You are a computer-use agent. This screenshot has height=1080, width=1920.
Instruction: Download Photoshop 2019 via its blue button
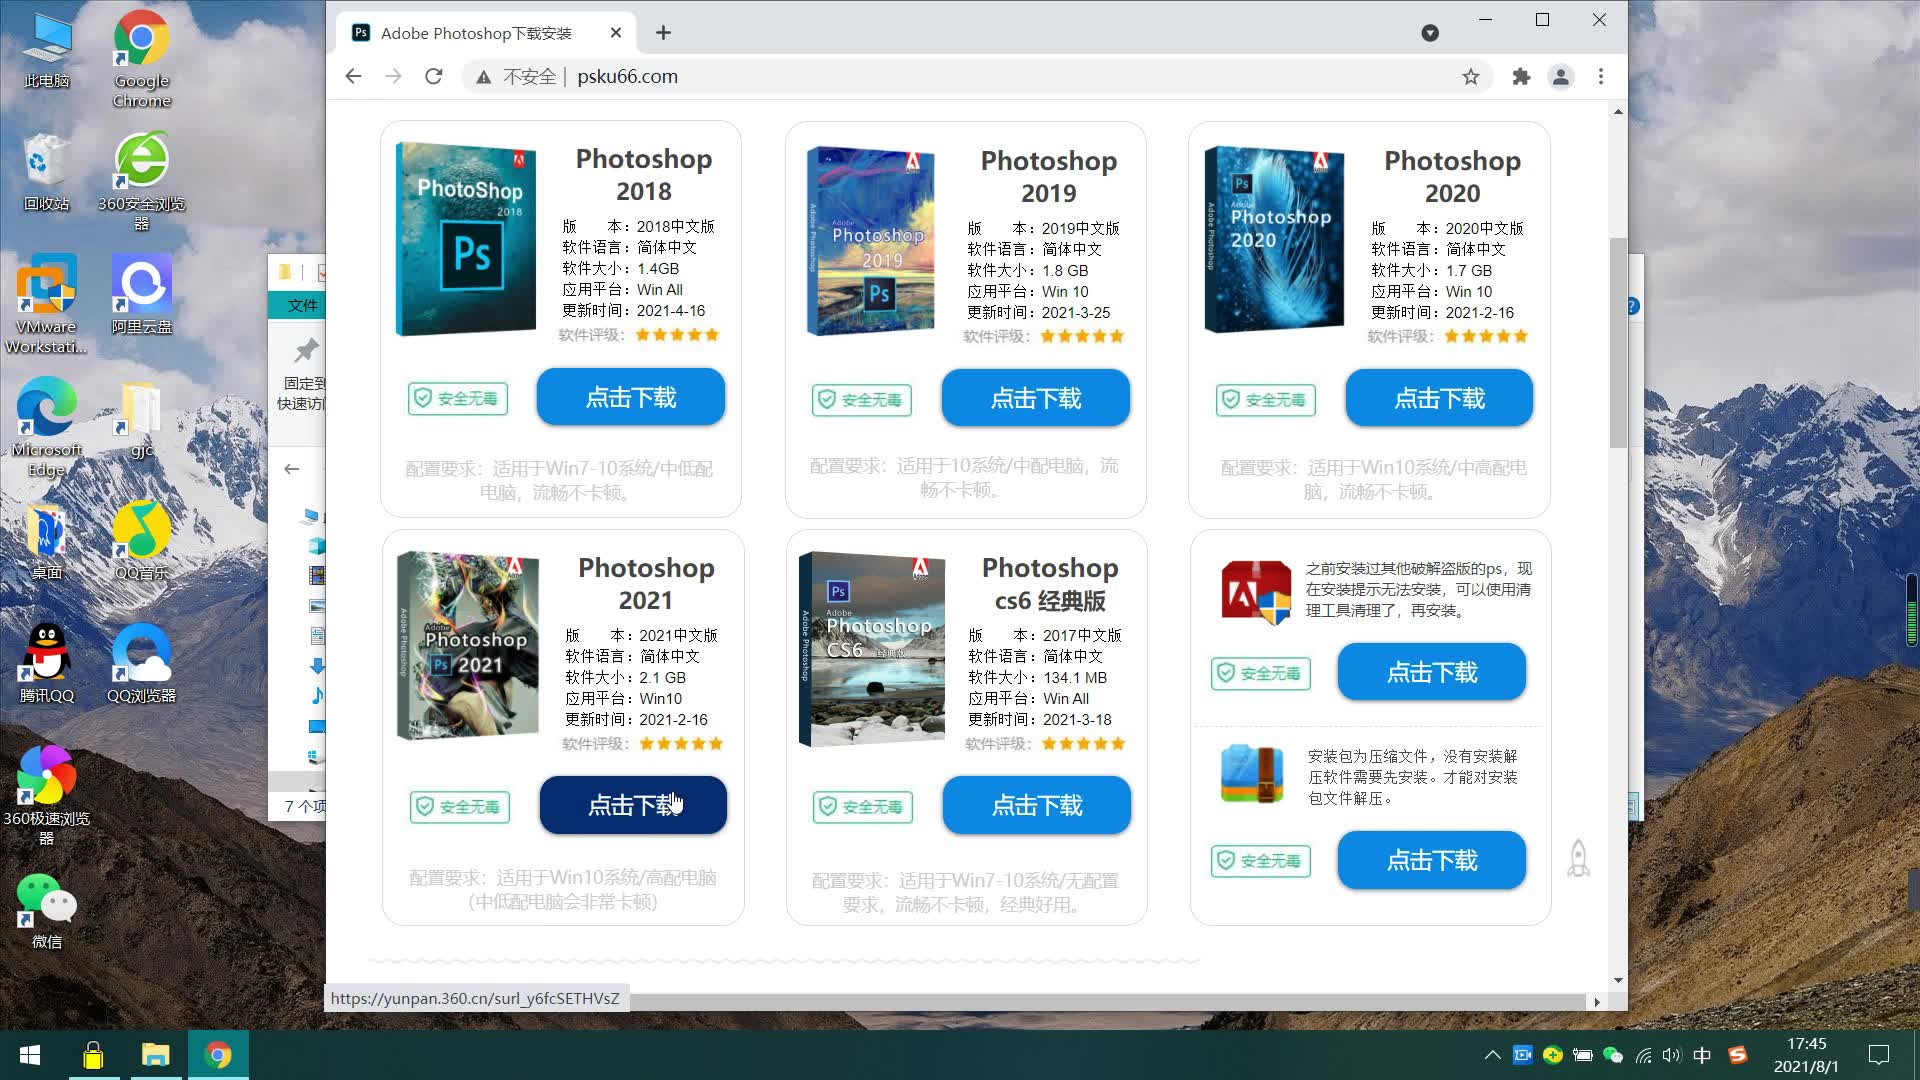pos(1035,398)
